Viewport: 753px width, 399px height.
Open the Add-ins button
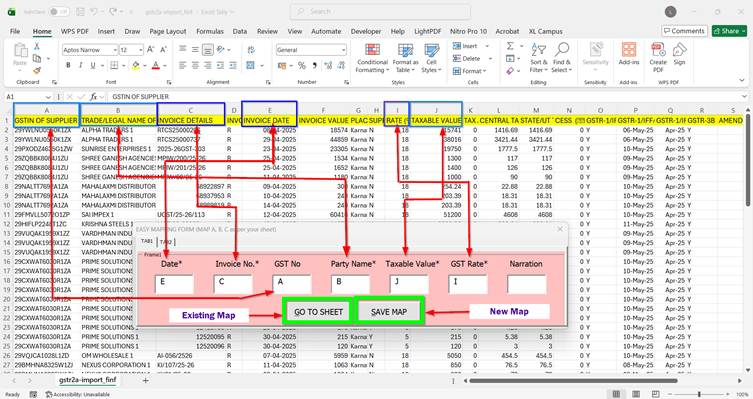click(x=629, y=53)
